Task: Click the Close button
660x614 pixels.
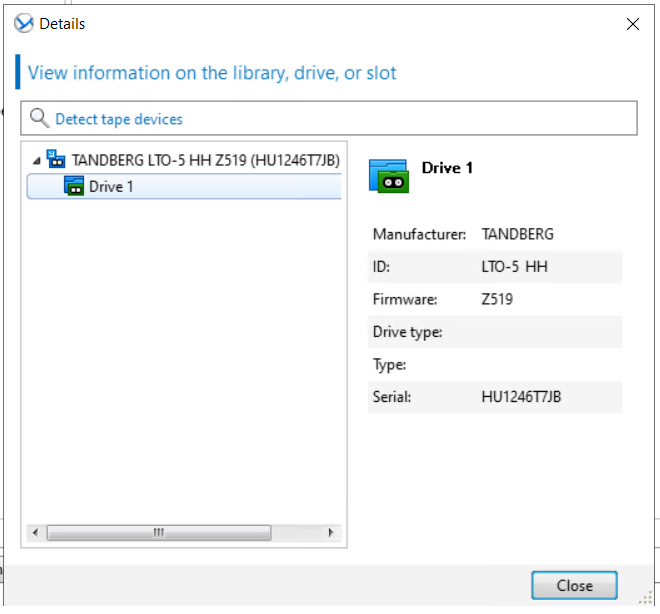Action: tap(575, 585)
